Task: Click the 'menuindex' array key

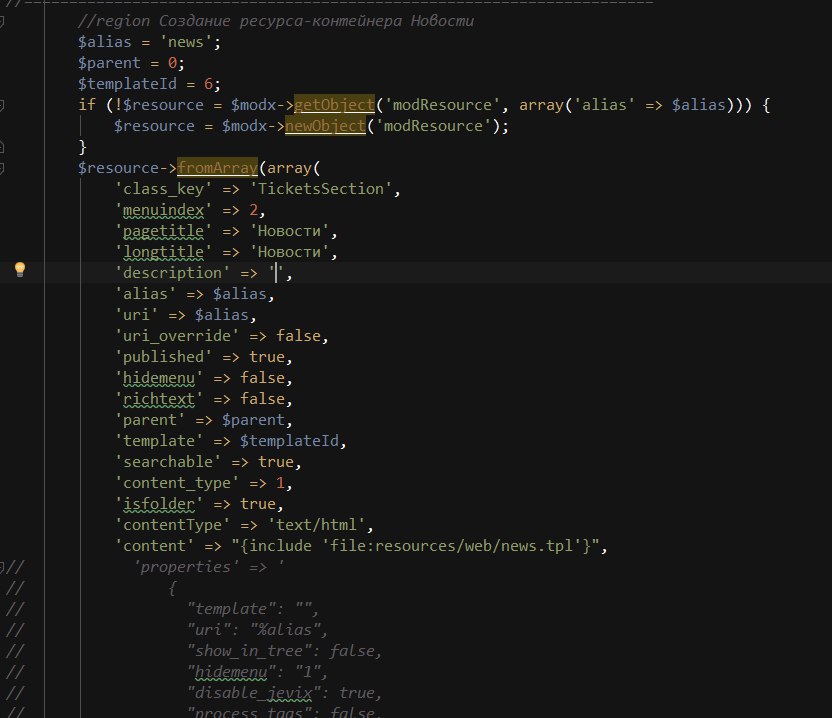Action: [163, 210]
